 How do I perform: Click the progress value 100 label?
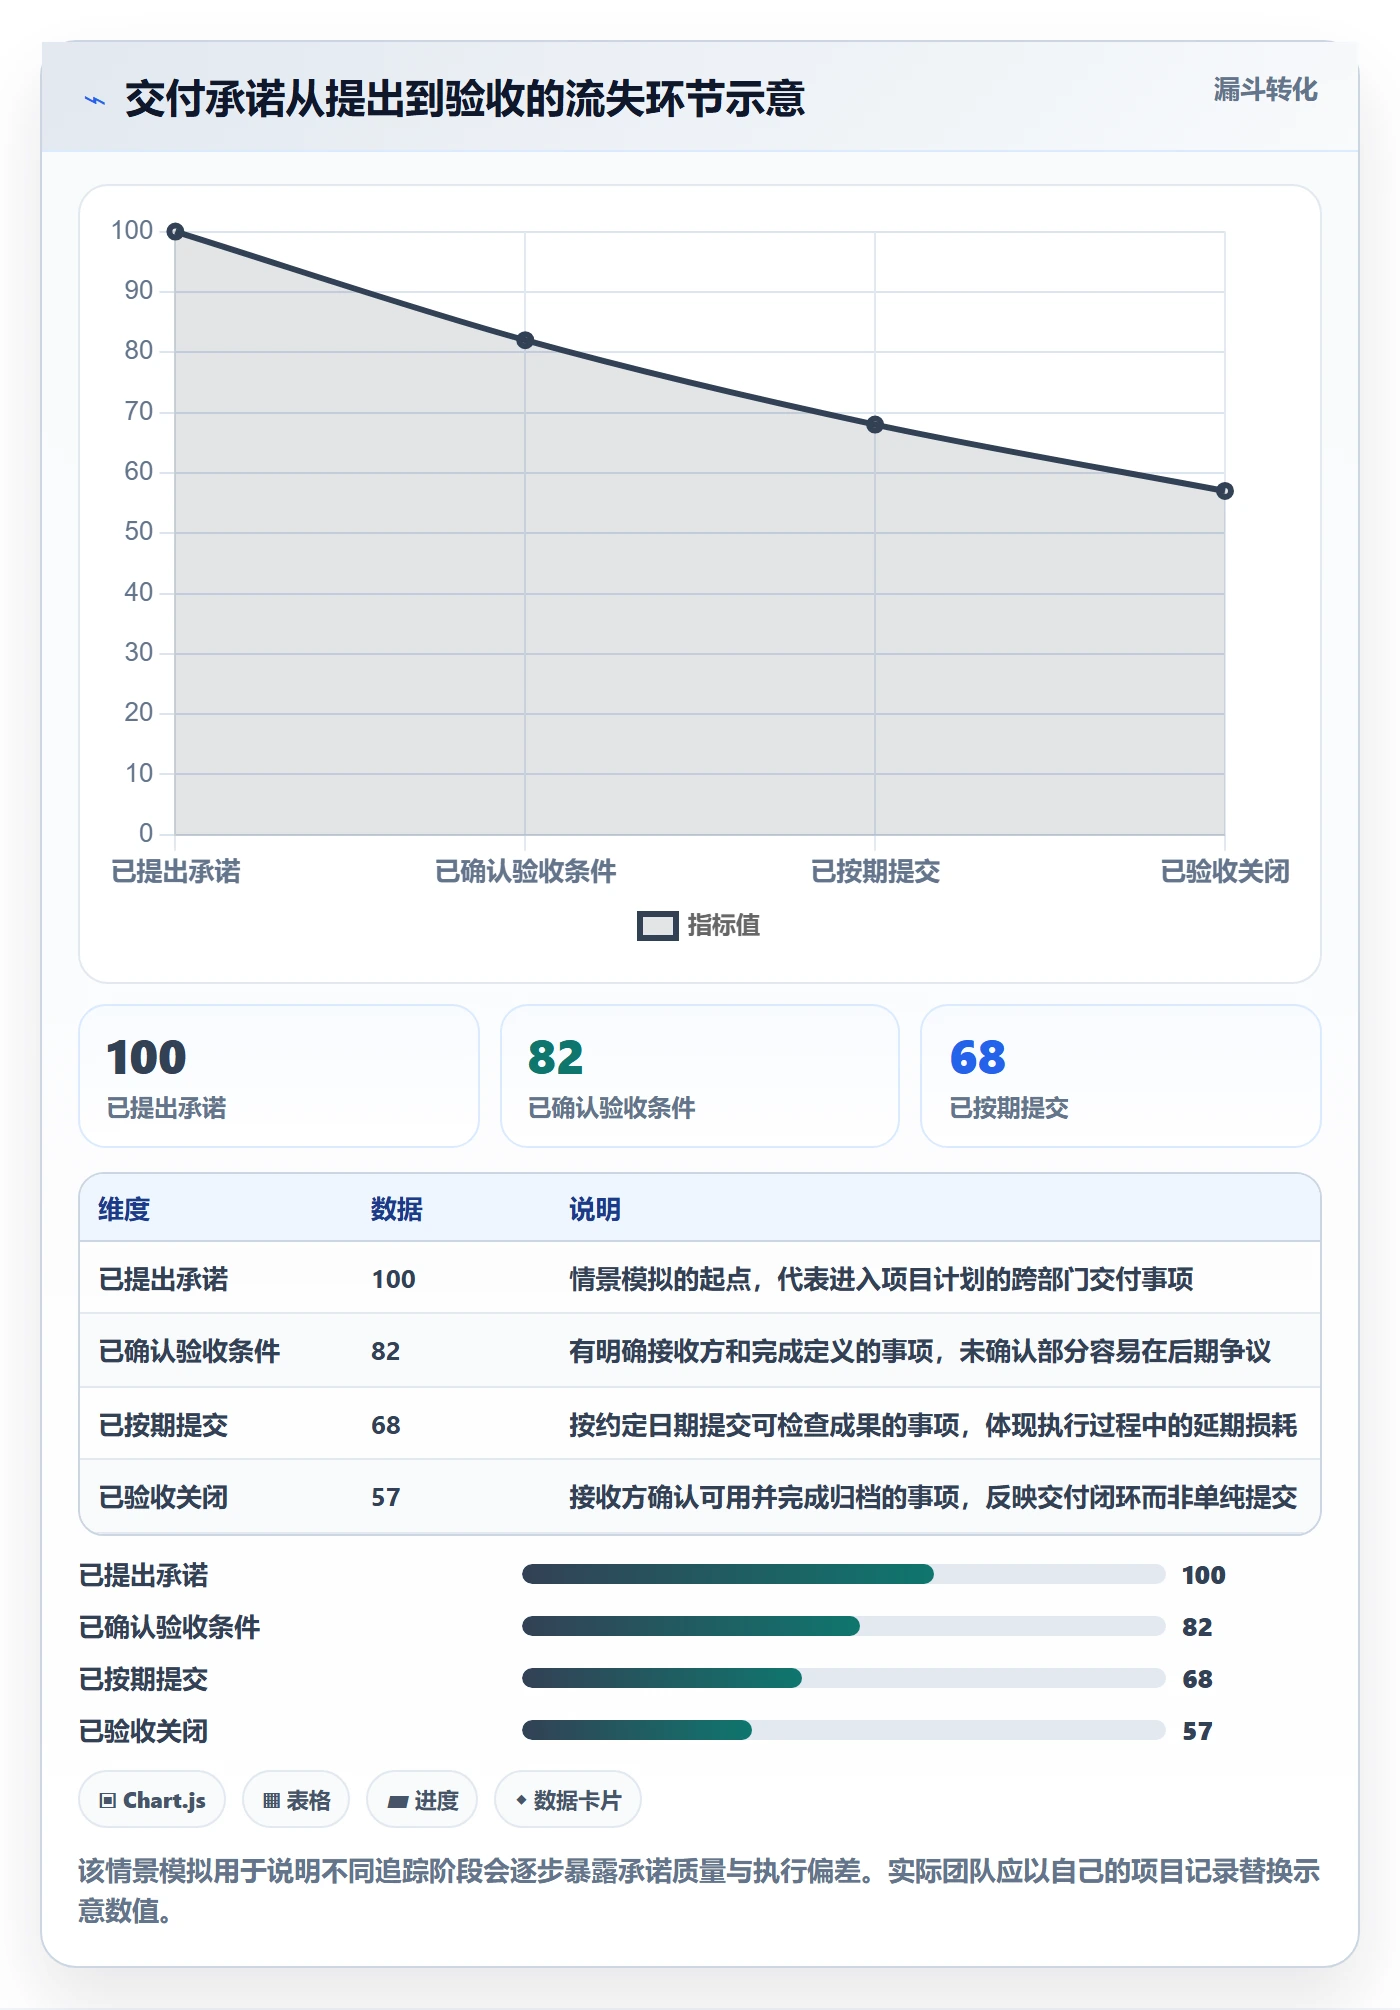point(1203,1575)
